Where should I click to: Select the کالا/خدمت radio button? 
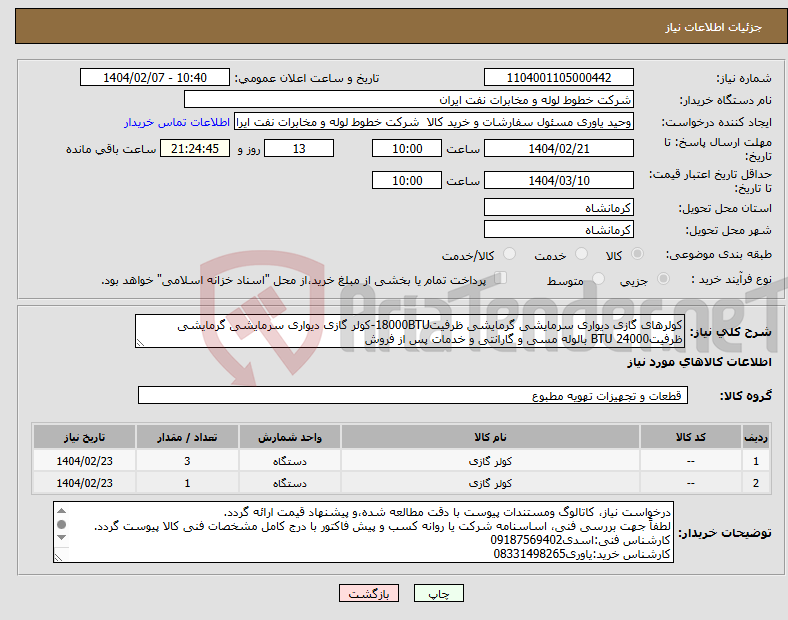pos(509,254)
